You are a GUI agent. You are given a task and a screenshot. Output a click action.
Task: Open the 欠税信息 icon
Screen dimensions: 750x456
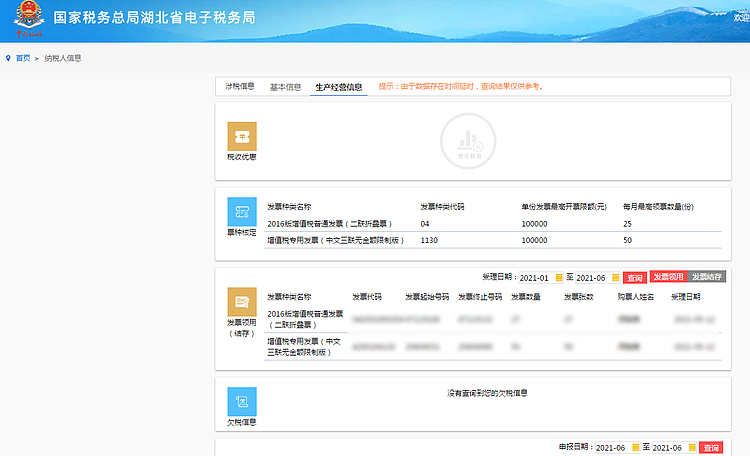(x=242, y=401)
